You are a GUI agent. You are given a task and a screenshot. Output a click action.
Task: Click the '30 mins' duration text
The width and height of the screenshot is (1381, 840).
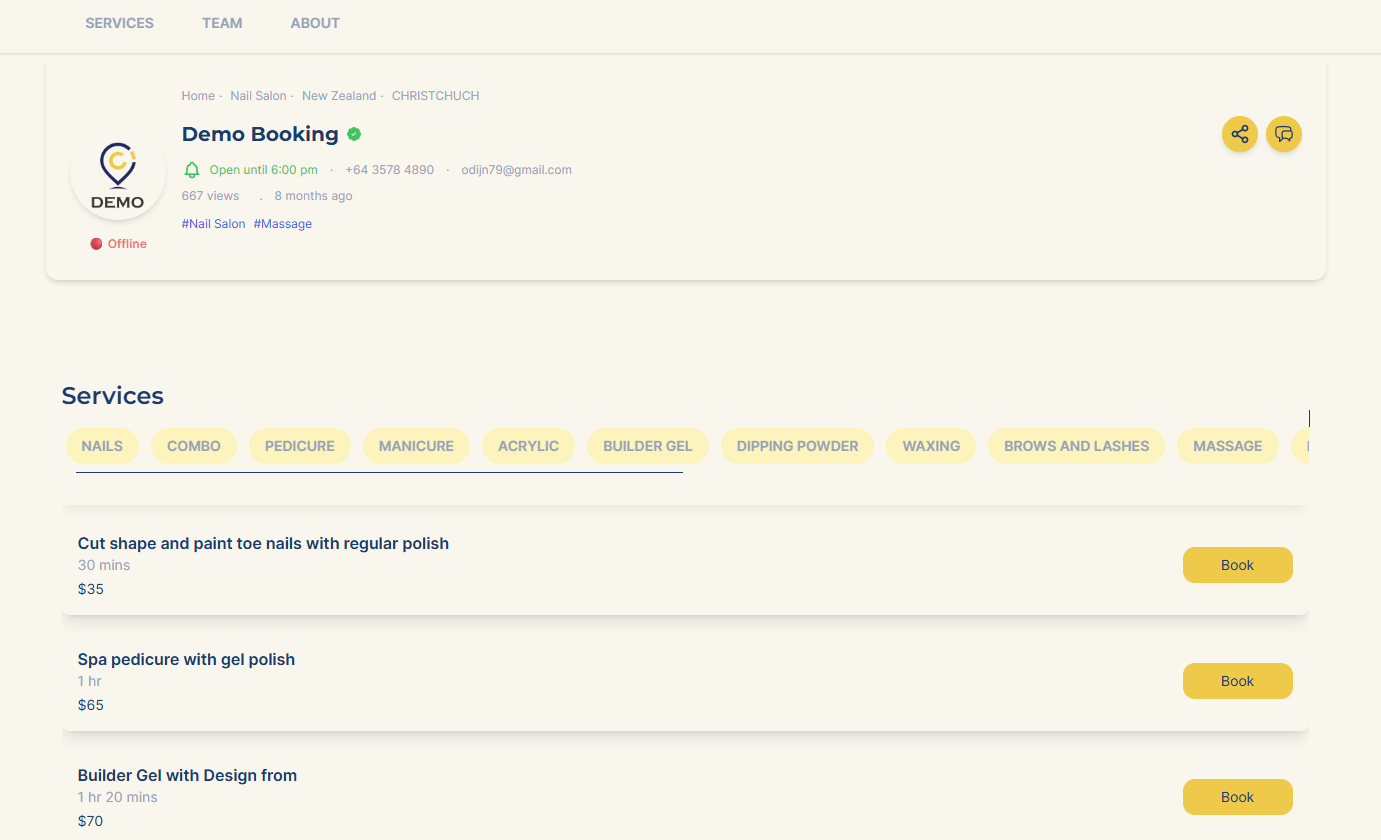(x=104, y=565)
